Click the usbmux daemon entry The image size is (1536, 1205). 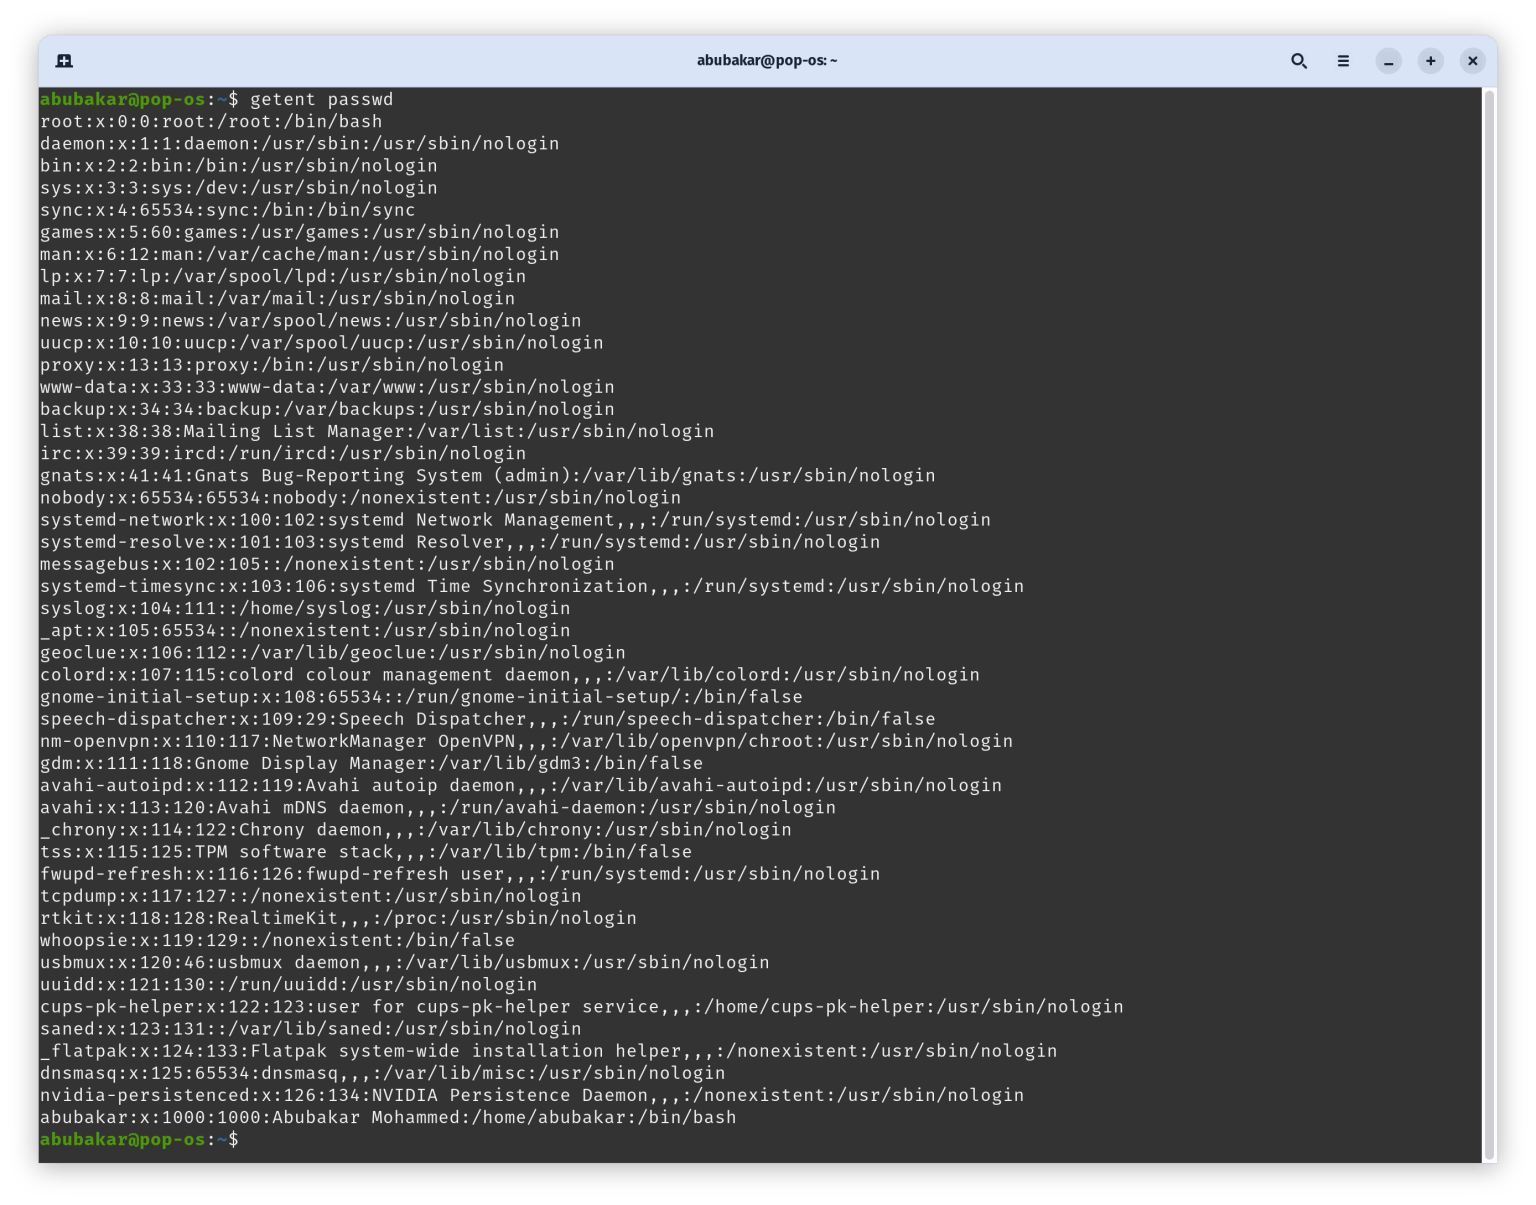pos(405,962)
